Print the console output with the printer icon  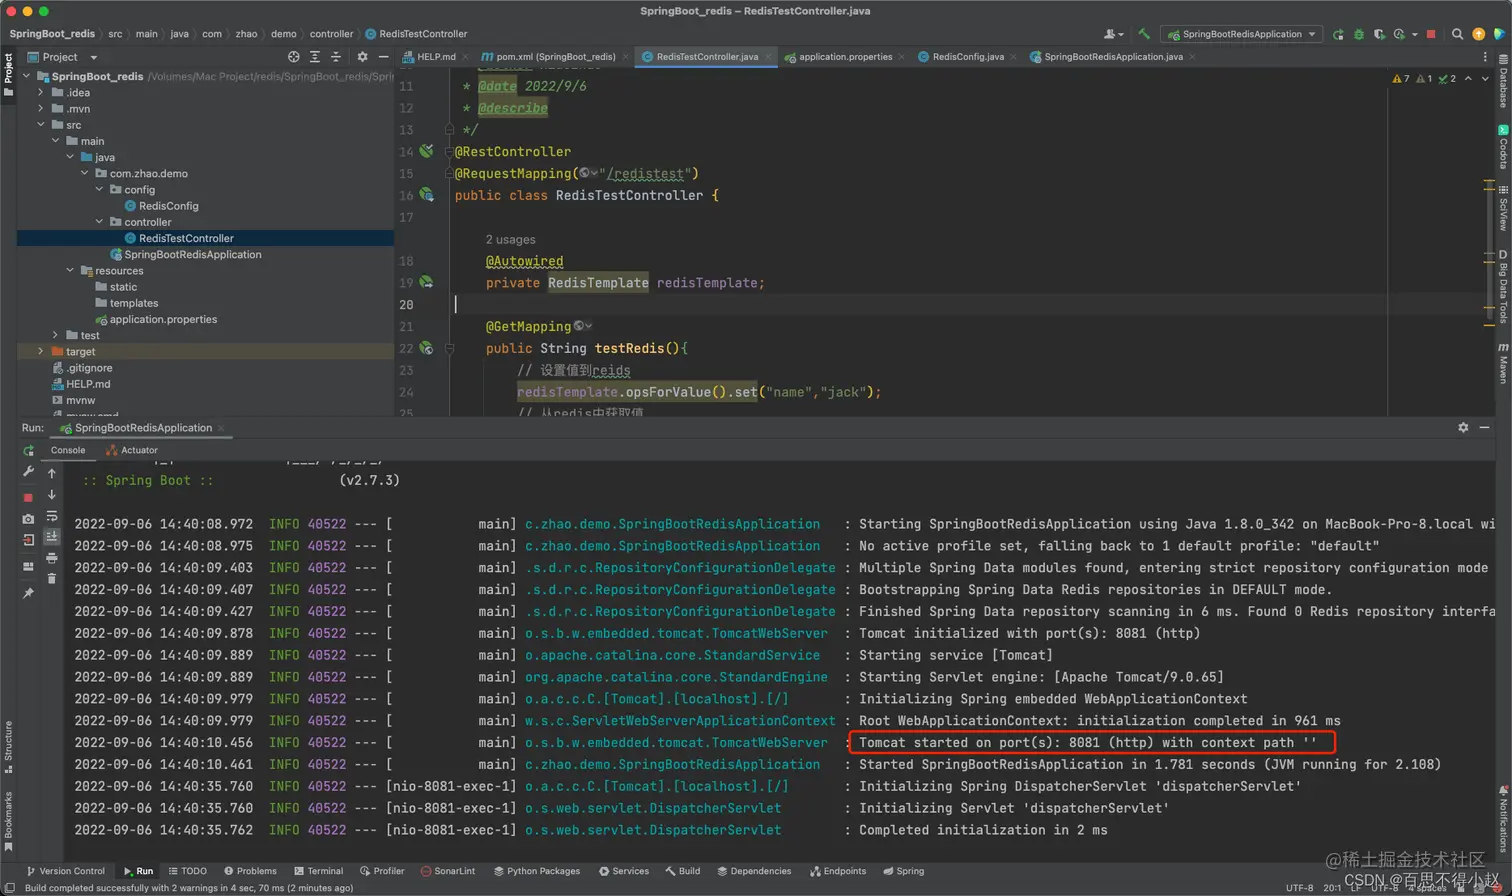click(52, 558)
